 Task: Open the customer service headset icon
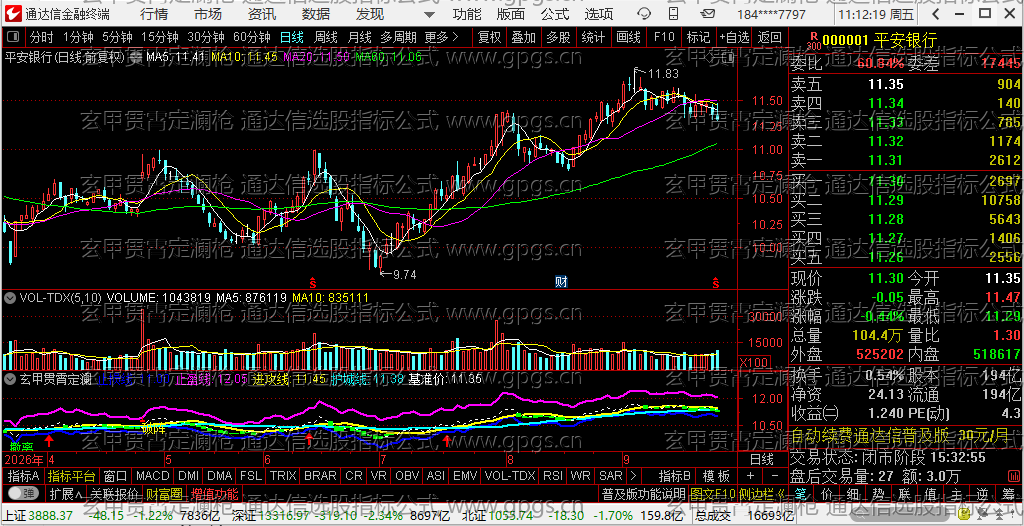(x=644, y=14)
